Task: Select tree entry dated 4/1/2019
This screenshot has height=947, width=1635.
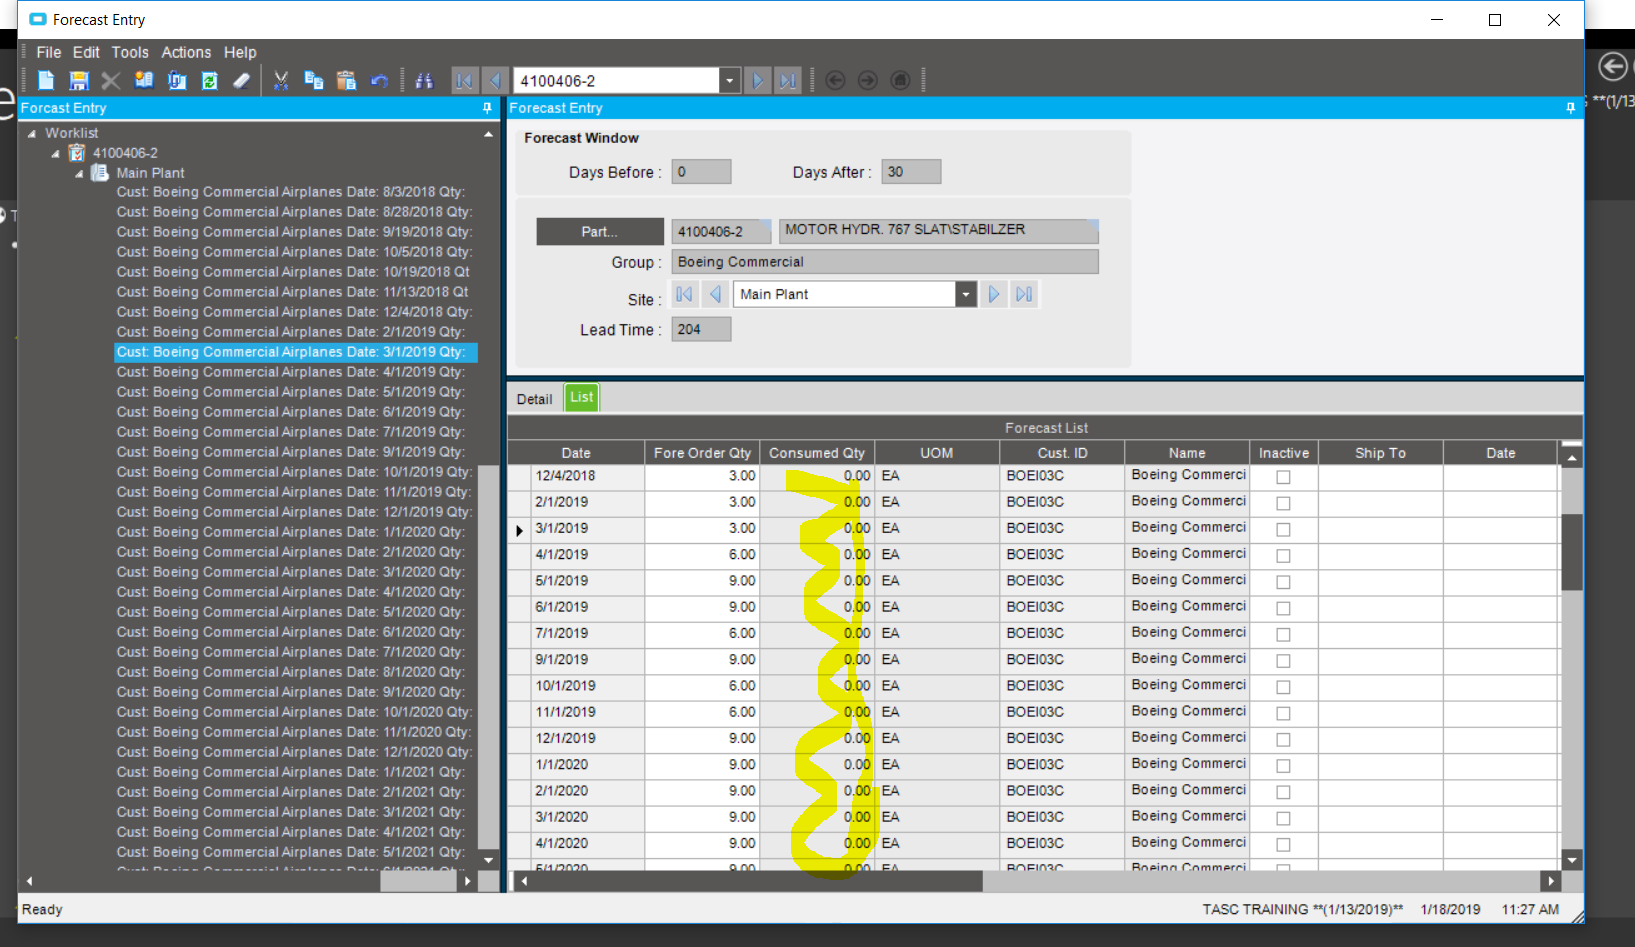Action: [x=290, y=372]
